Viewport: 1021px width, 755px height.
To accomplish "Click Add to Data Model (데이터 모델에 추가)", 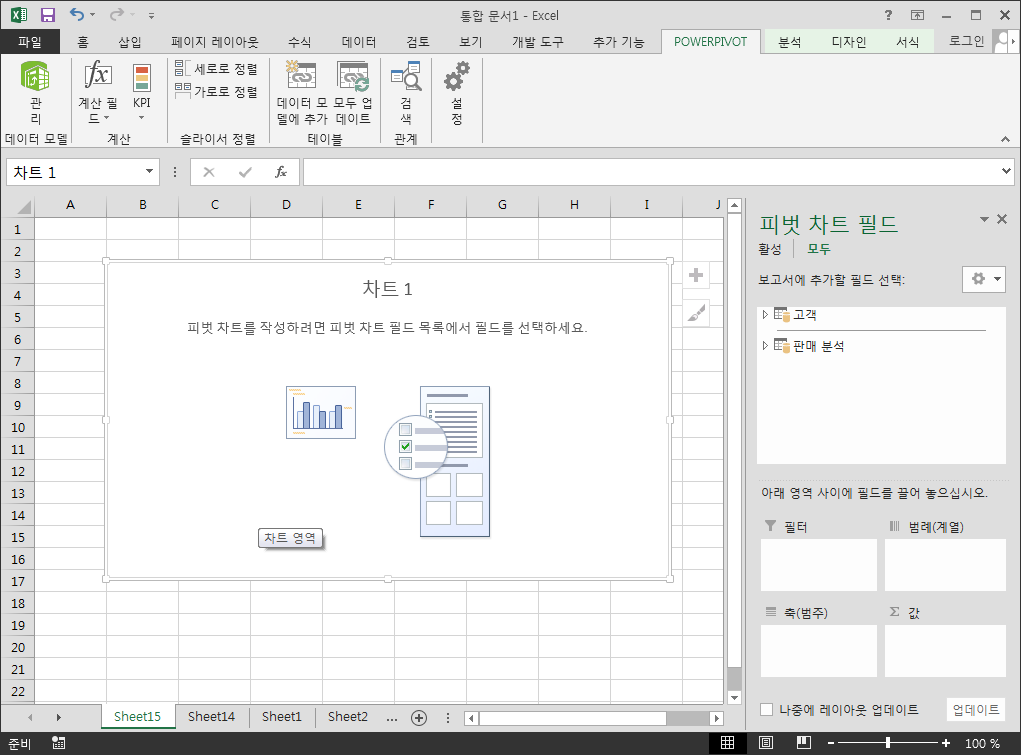I will pos(302,92).
